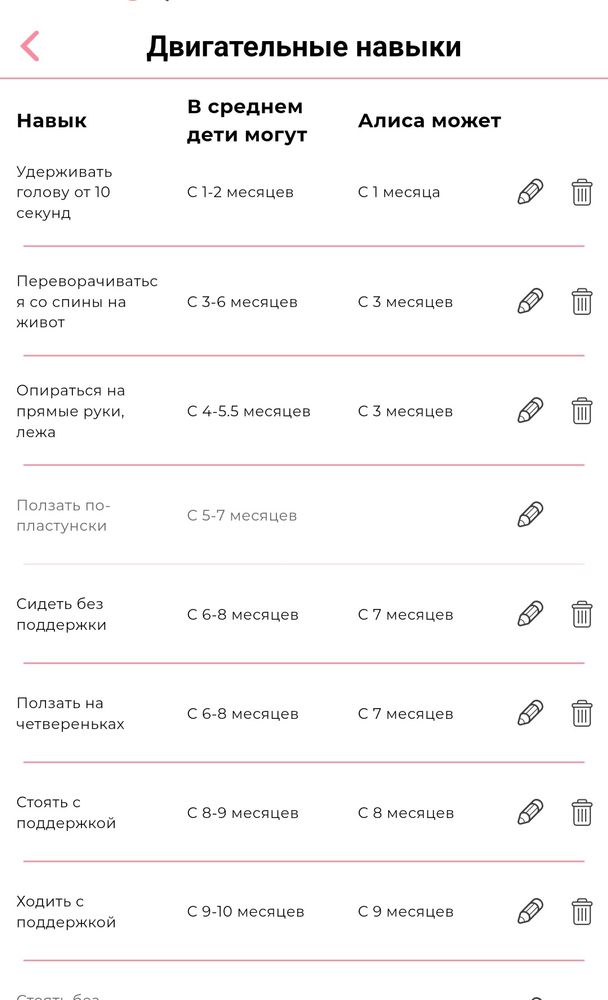Click the title 'Двигательные навыки'
The image size is (608, 1000).
pos(304,44)
